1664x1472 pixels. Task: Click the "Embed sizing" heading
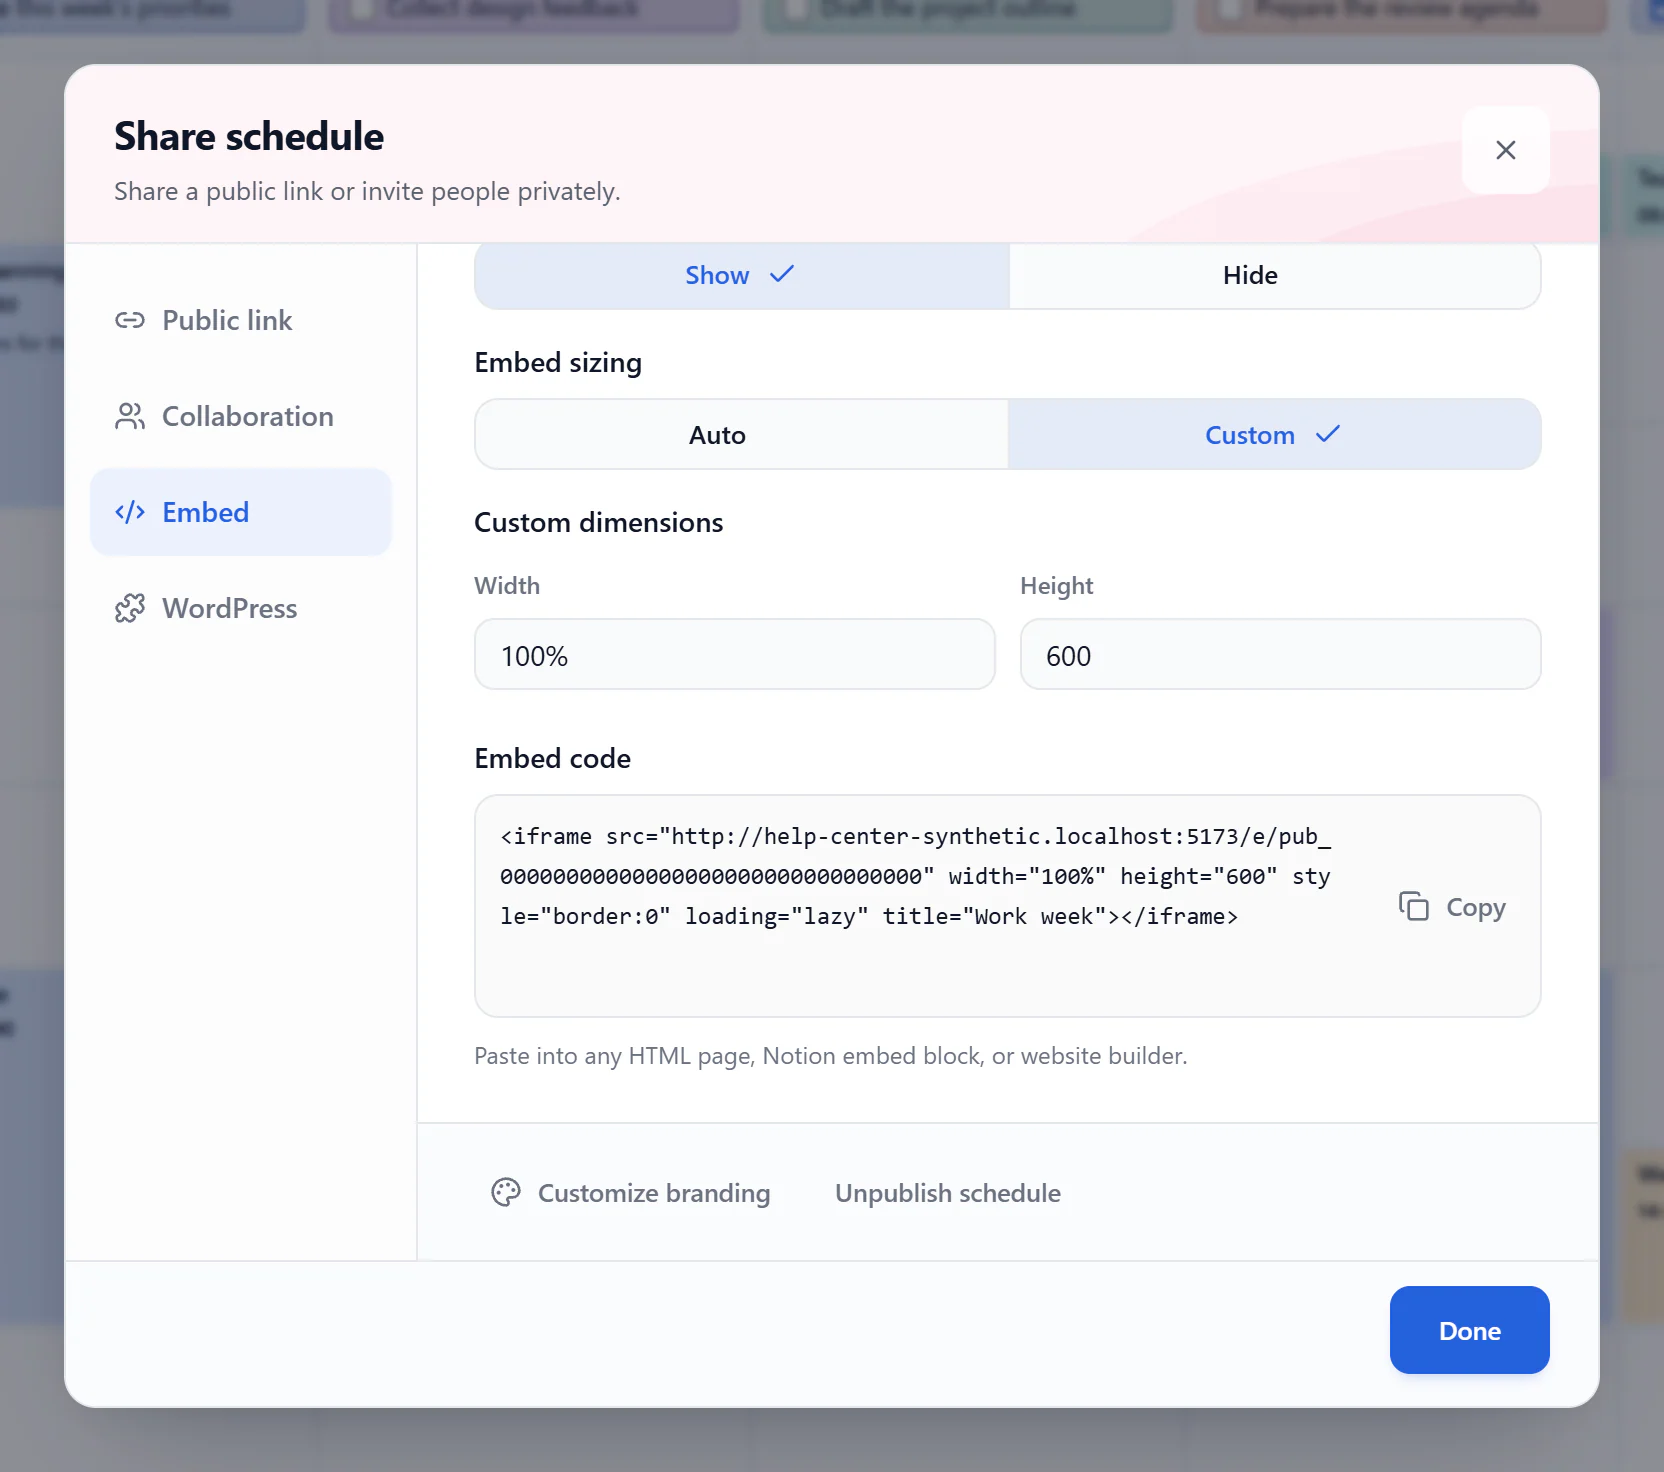pyautogui.click(x=558, y=362)
